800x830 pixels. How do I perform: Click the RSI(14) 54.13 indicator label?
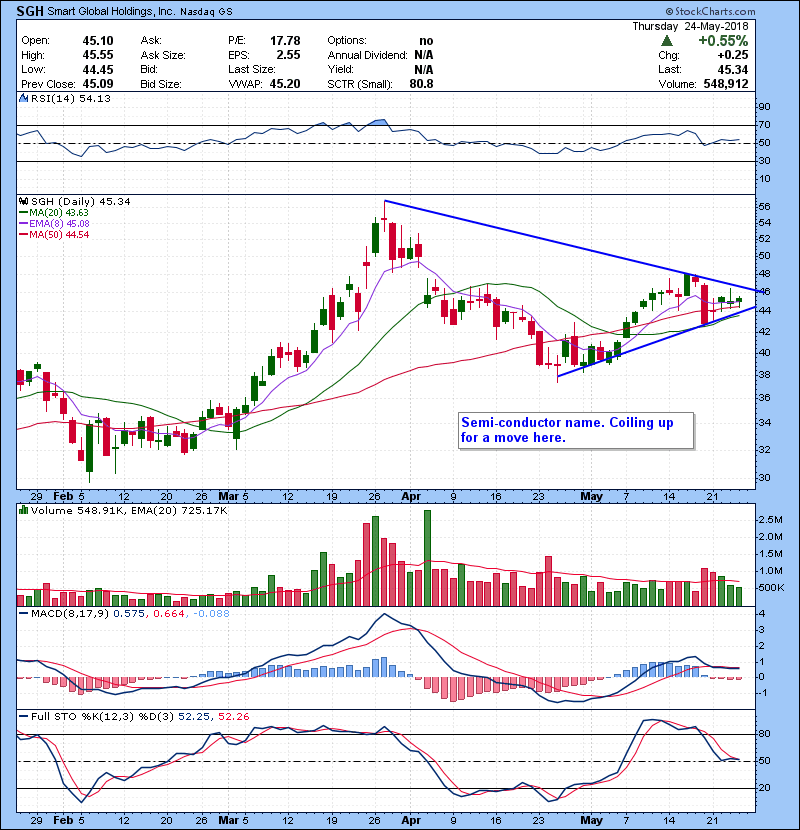(71, 98)
